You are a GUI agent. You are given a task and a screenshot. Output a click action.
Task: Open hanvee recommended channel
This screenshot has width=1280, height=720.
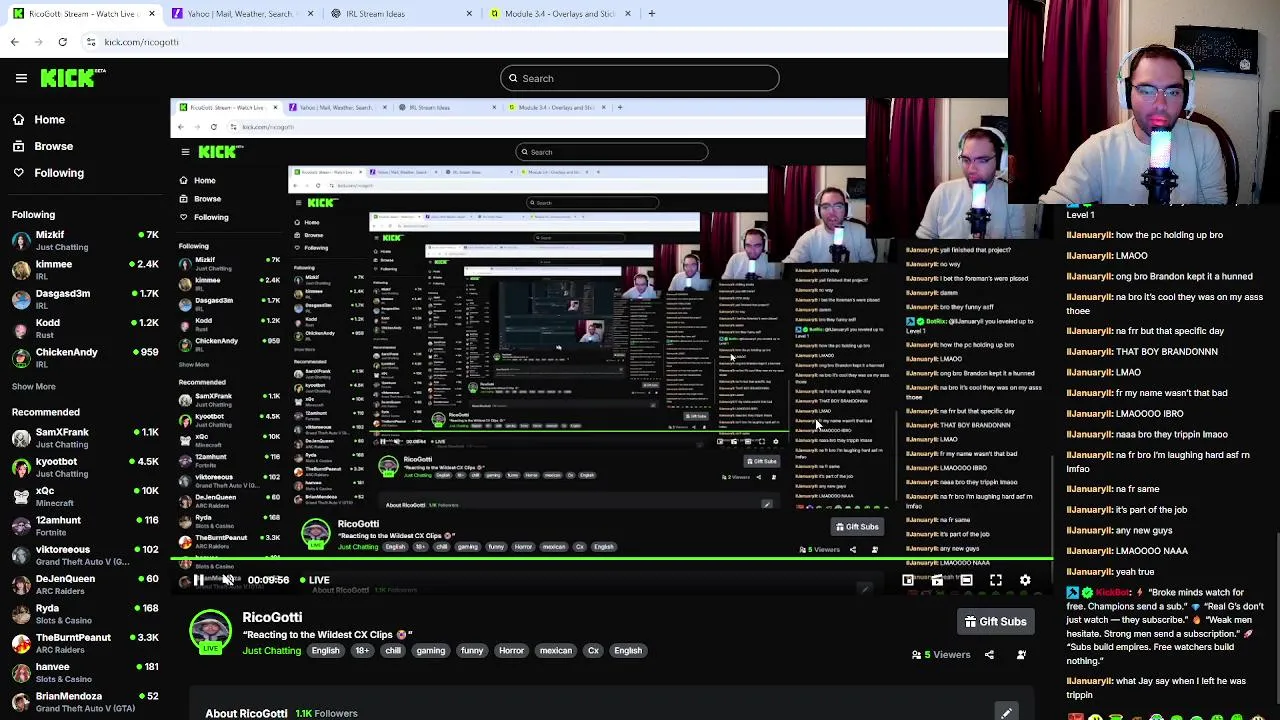84,671
